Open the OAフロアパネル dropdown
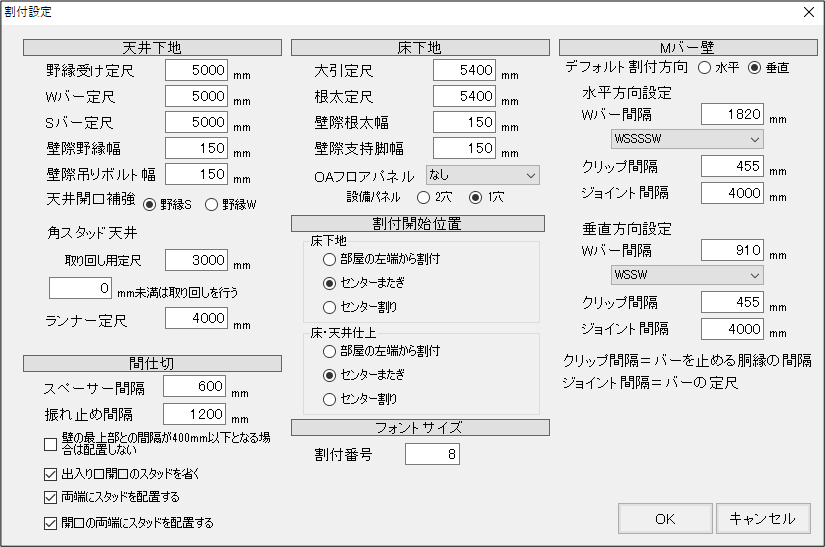825x547 pixels. point(483,175)
